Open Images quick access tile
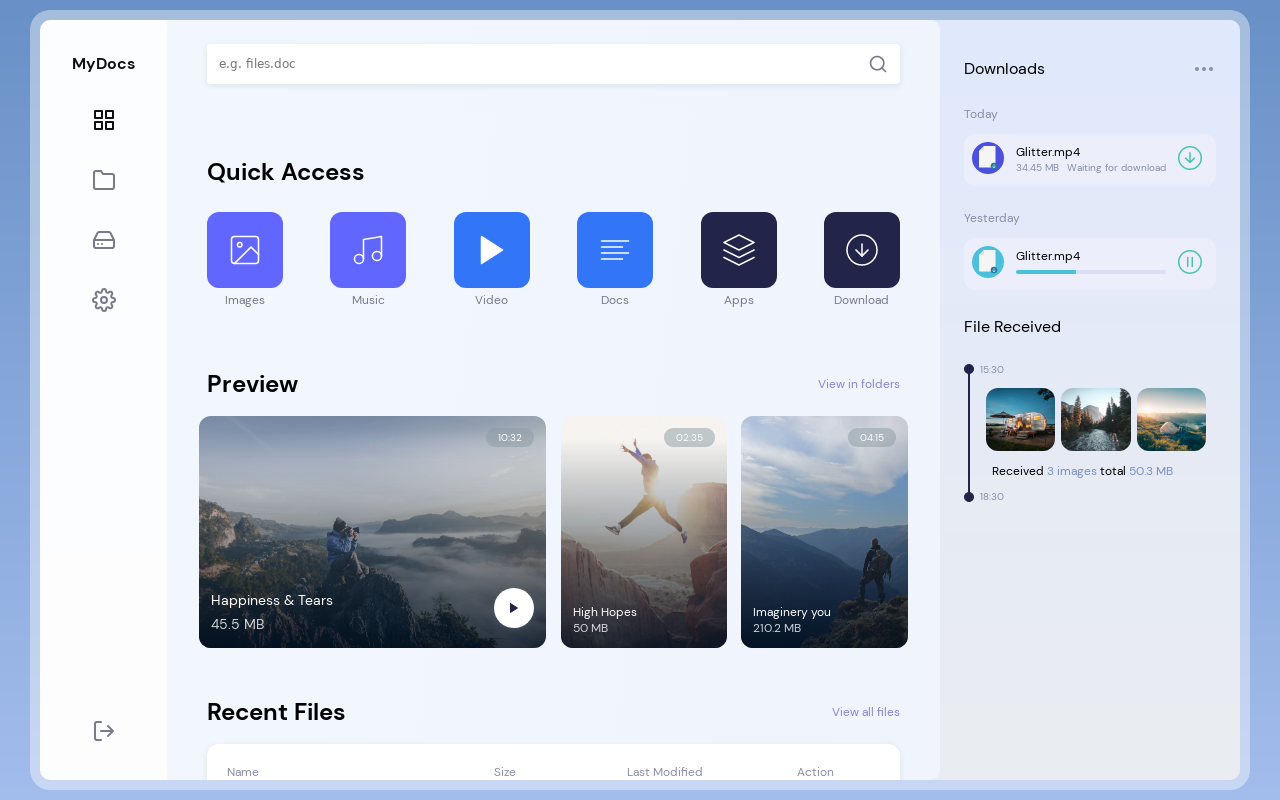 tap(245, 250)
